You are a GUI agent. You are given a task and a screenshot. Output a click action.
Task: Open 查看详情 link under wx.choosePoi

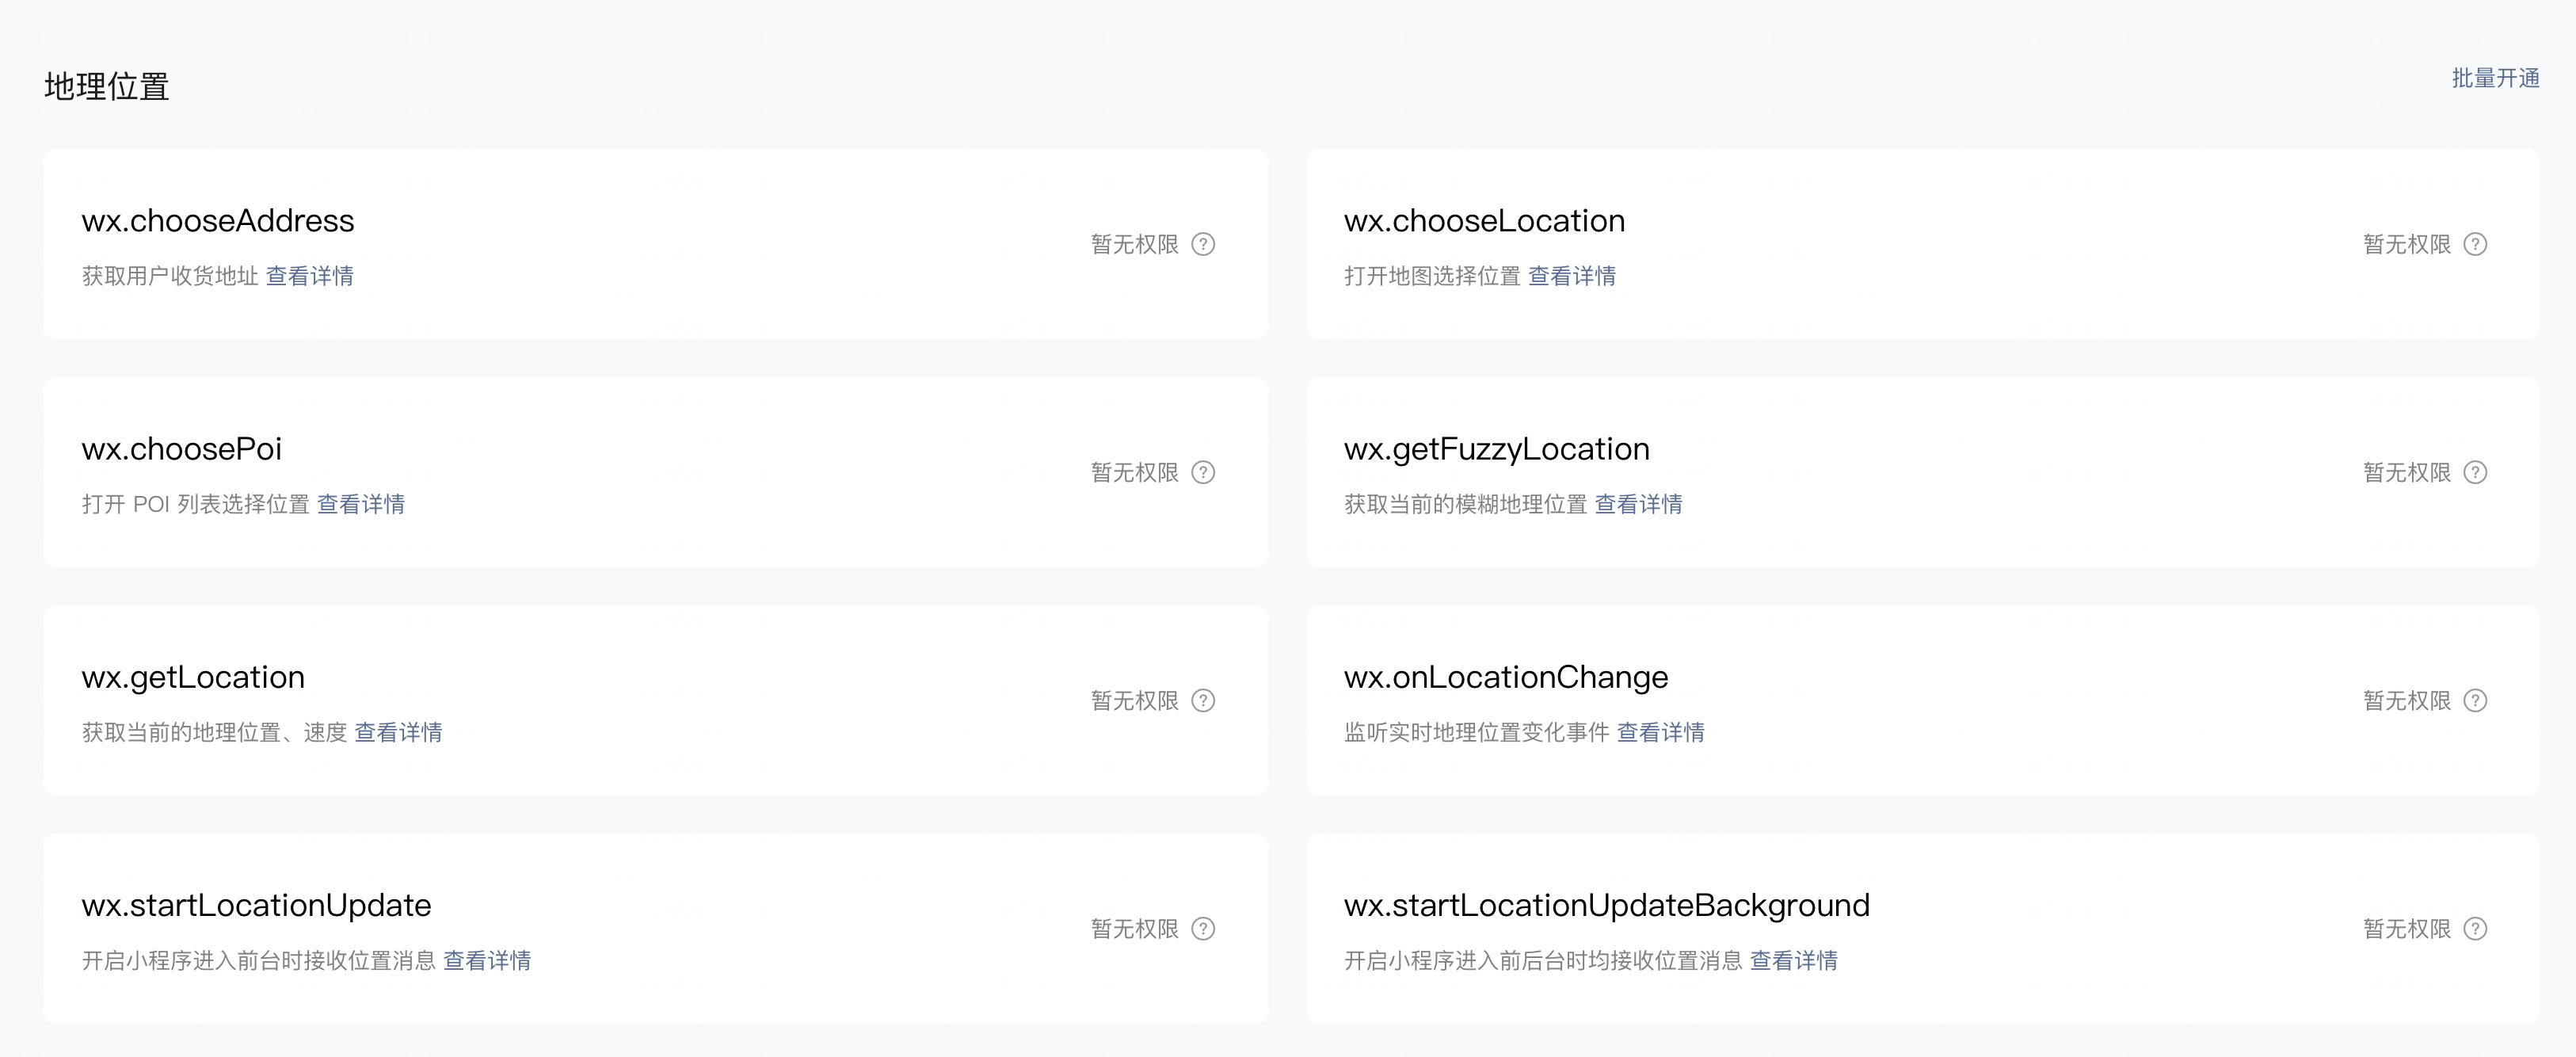[361, 504]
